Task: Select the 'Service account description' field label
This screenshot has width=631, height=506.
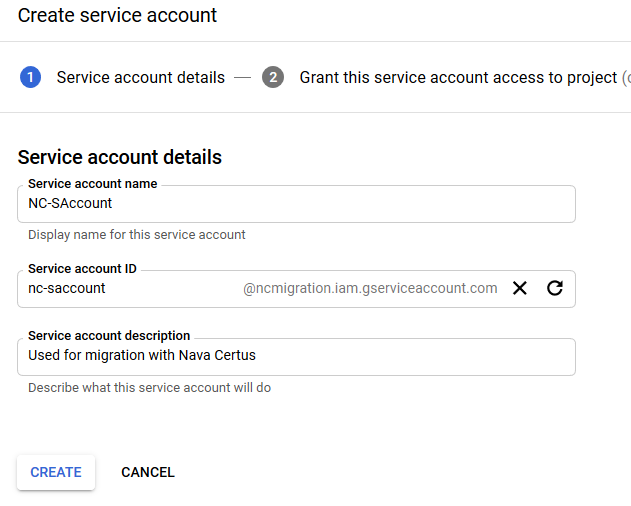Action: pos(109,336)
